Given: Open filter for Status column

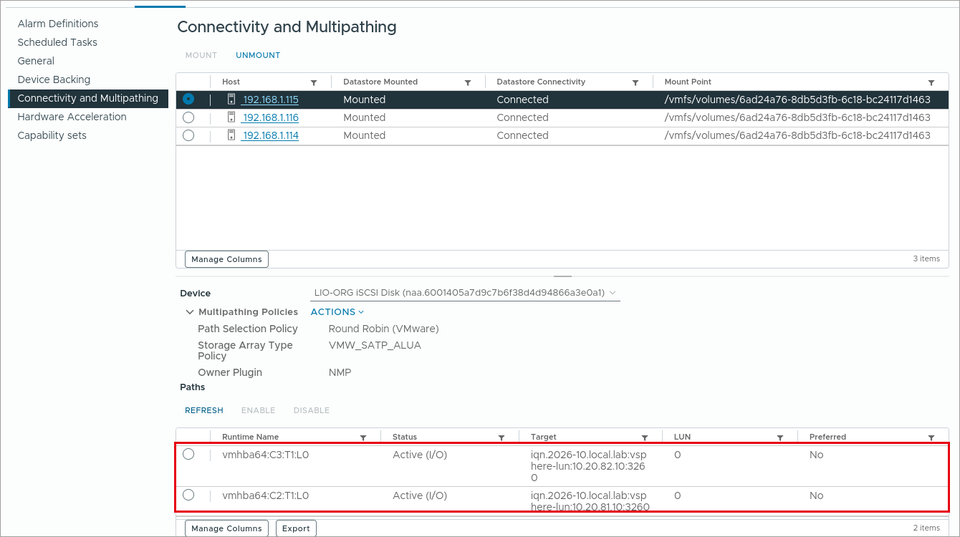Looking at the screenshot, I should point(501,437).
